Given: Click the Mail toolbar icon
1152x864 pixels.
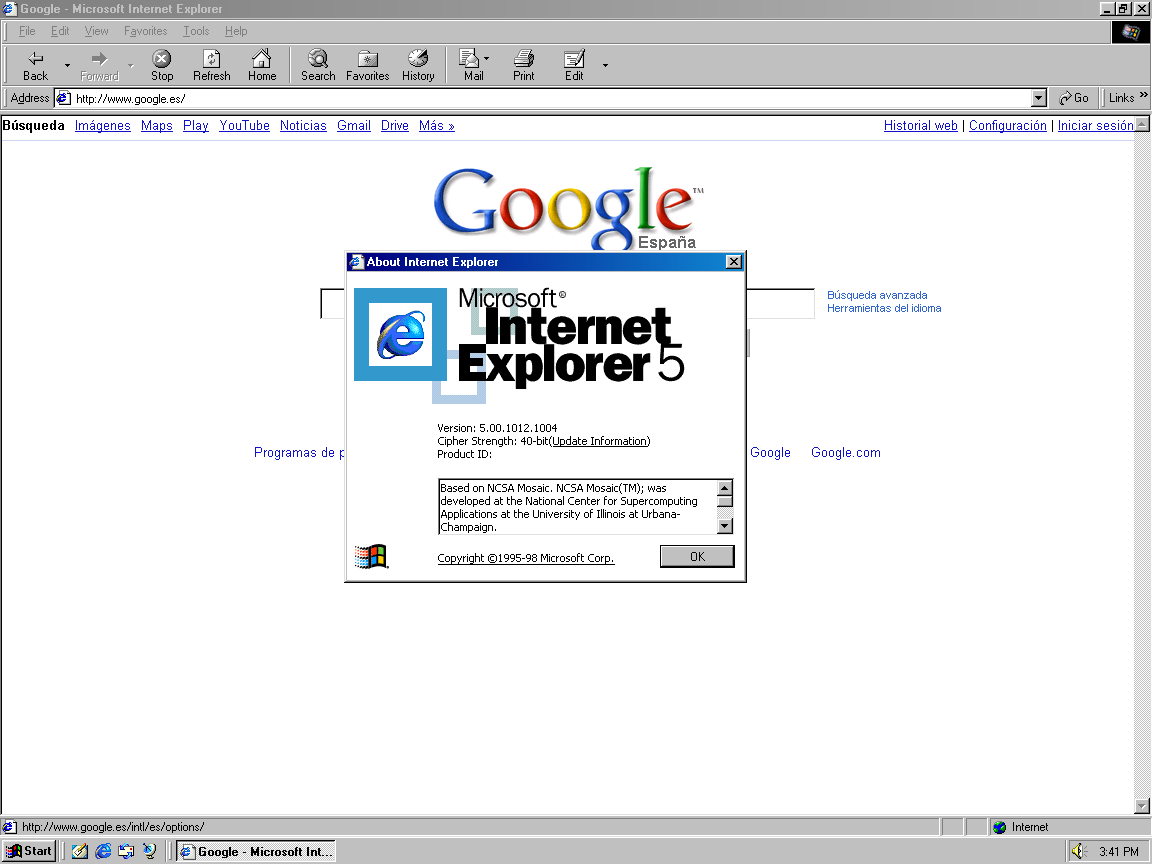Looking at the screenshot, I should pos(470,65).
